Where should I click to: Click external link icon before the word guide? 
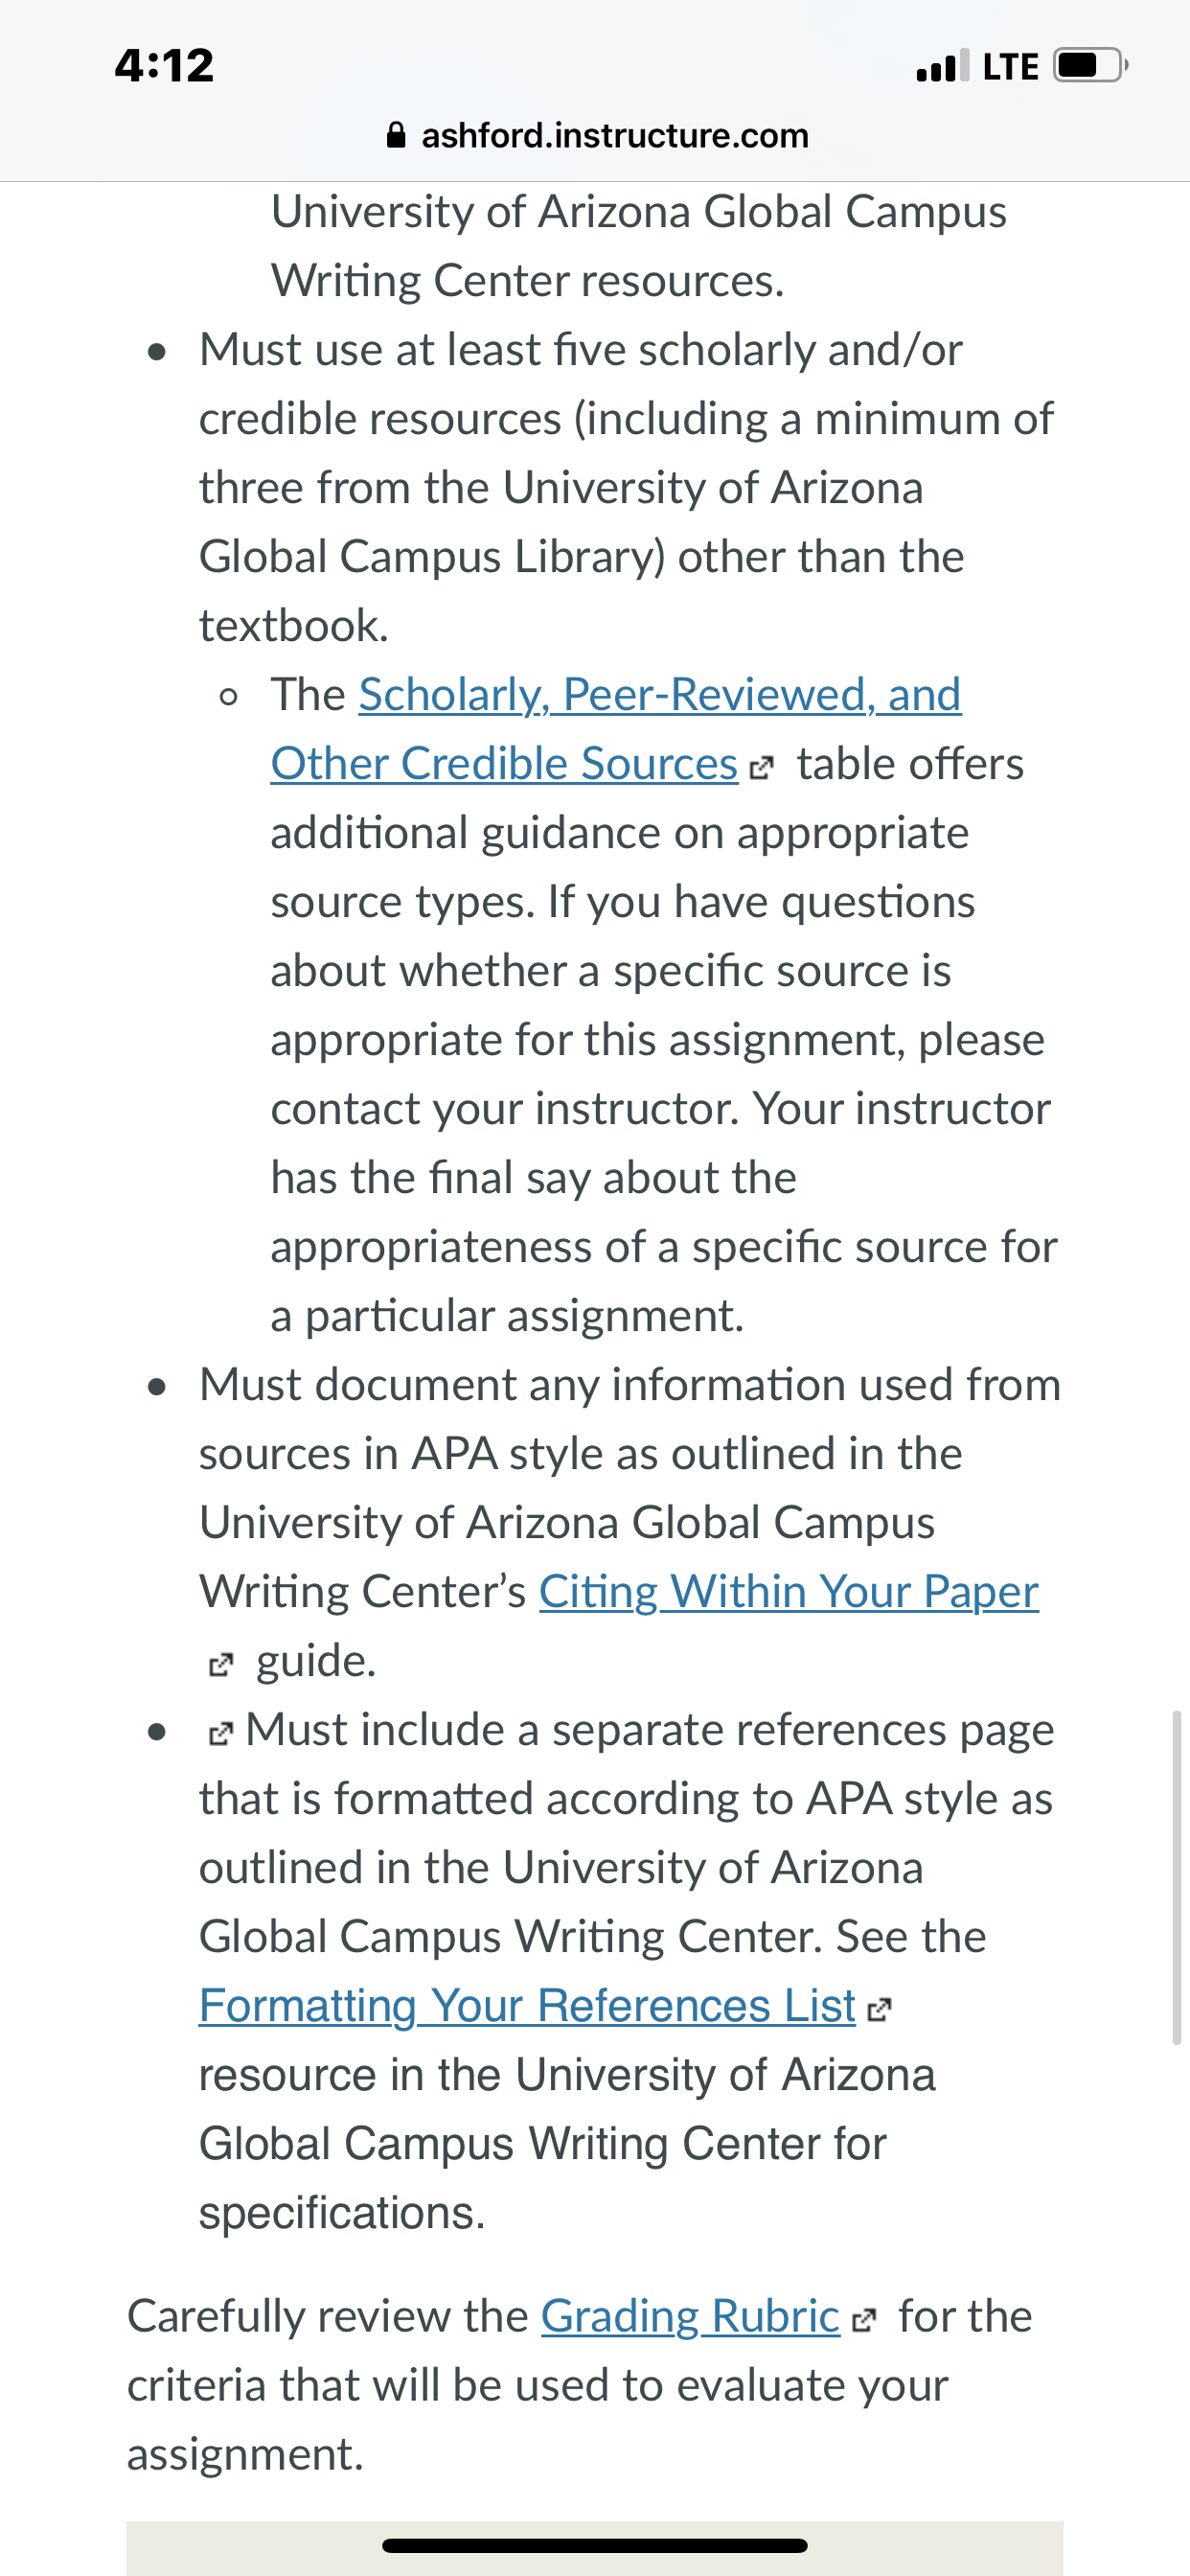coord(220,1665)
